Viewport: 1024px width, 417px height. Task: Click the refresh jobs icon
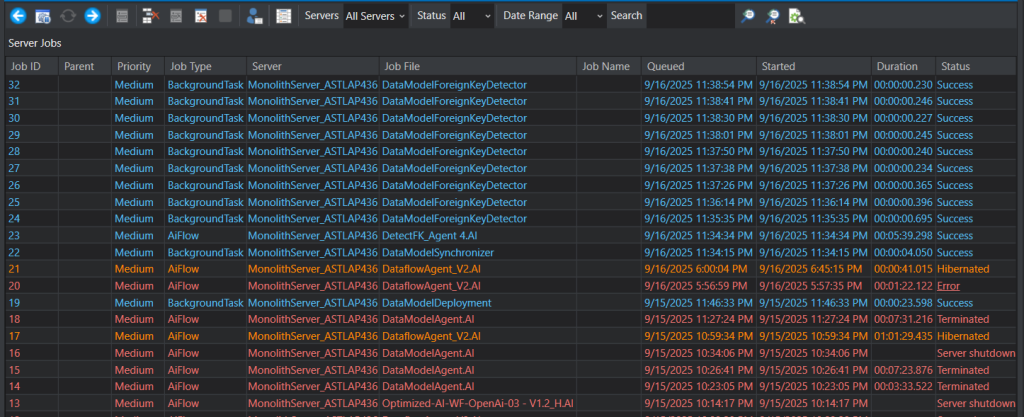click(x=67, y=16)
